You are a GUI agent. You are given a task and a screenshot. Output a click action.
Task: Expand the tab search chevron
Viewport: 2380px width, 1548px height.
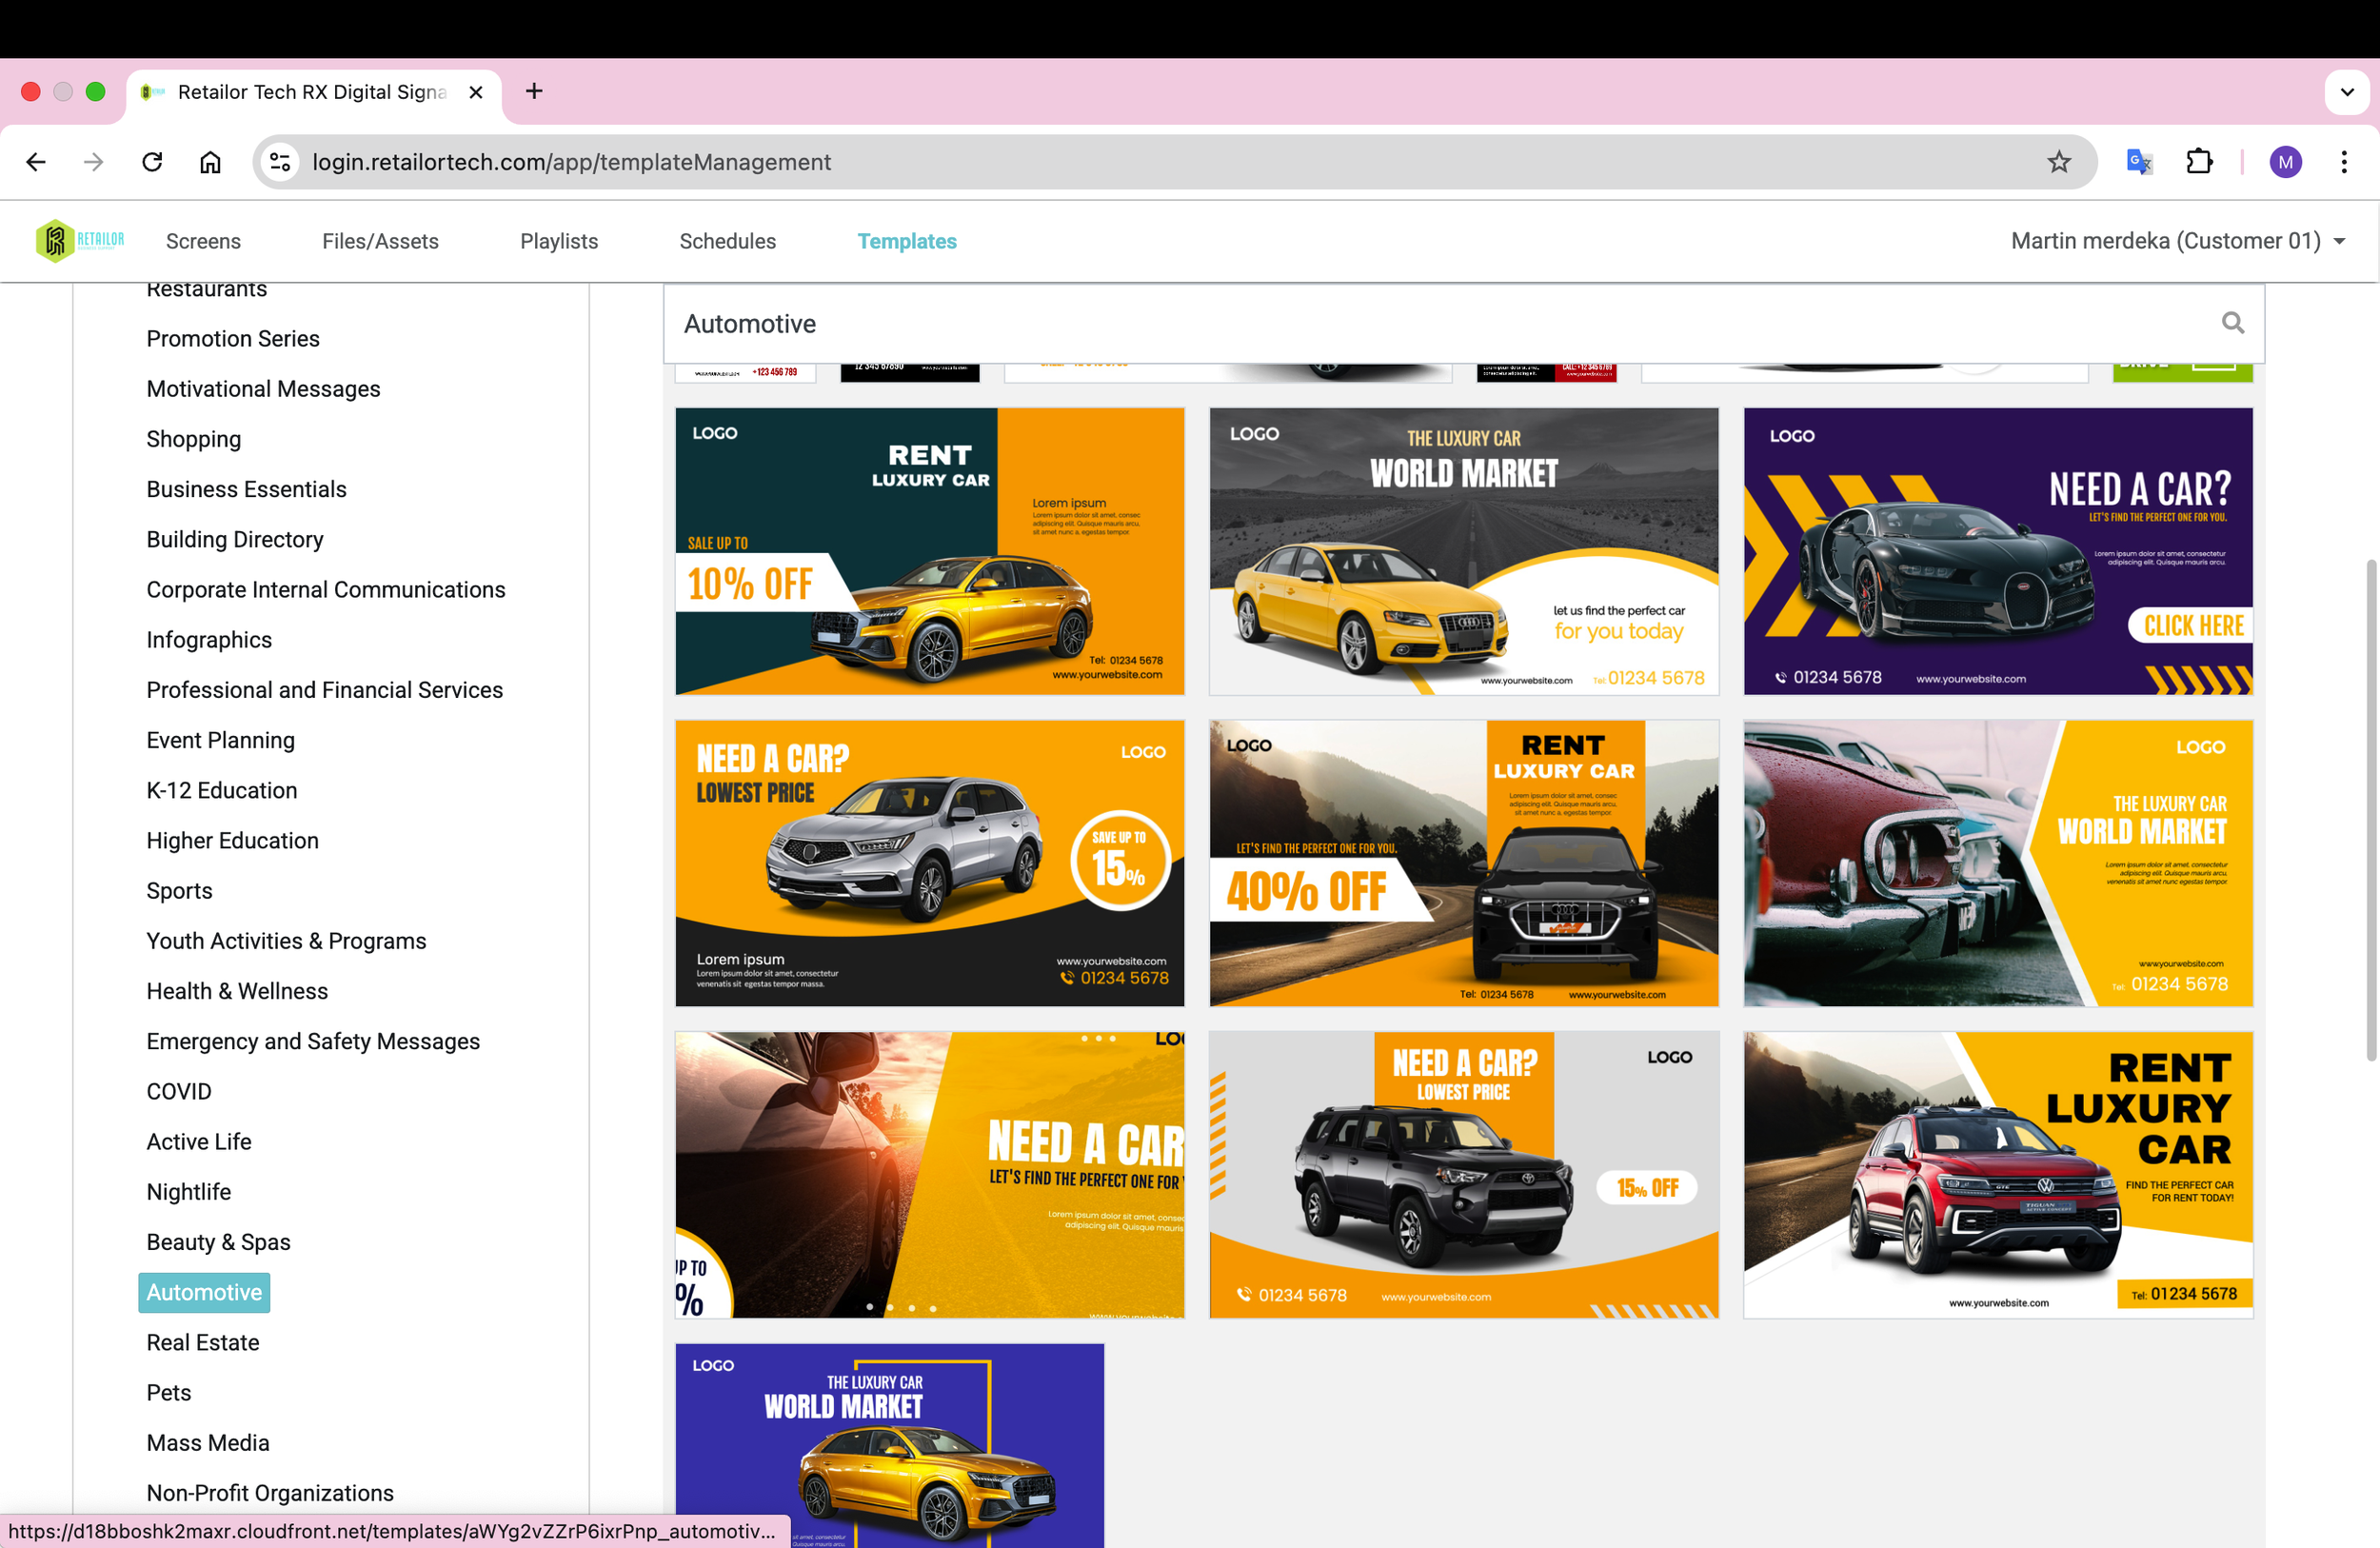2346,92
